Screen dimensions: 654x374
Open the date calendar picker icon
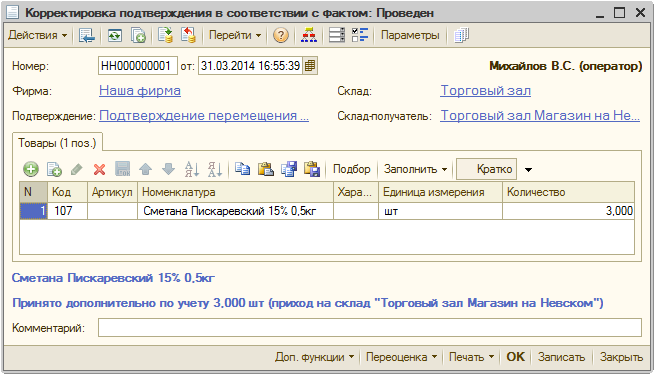(310, 65)
